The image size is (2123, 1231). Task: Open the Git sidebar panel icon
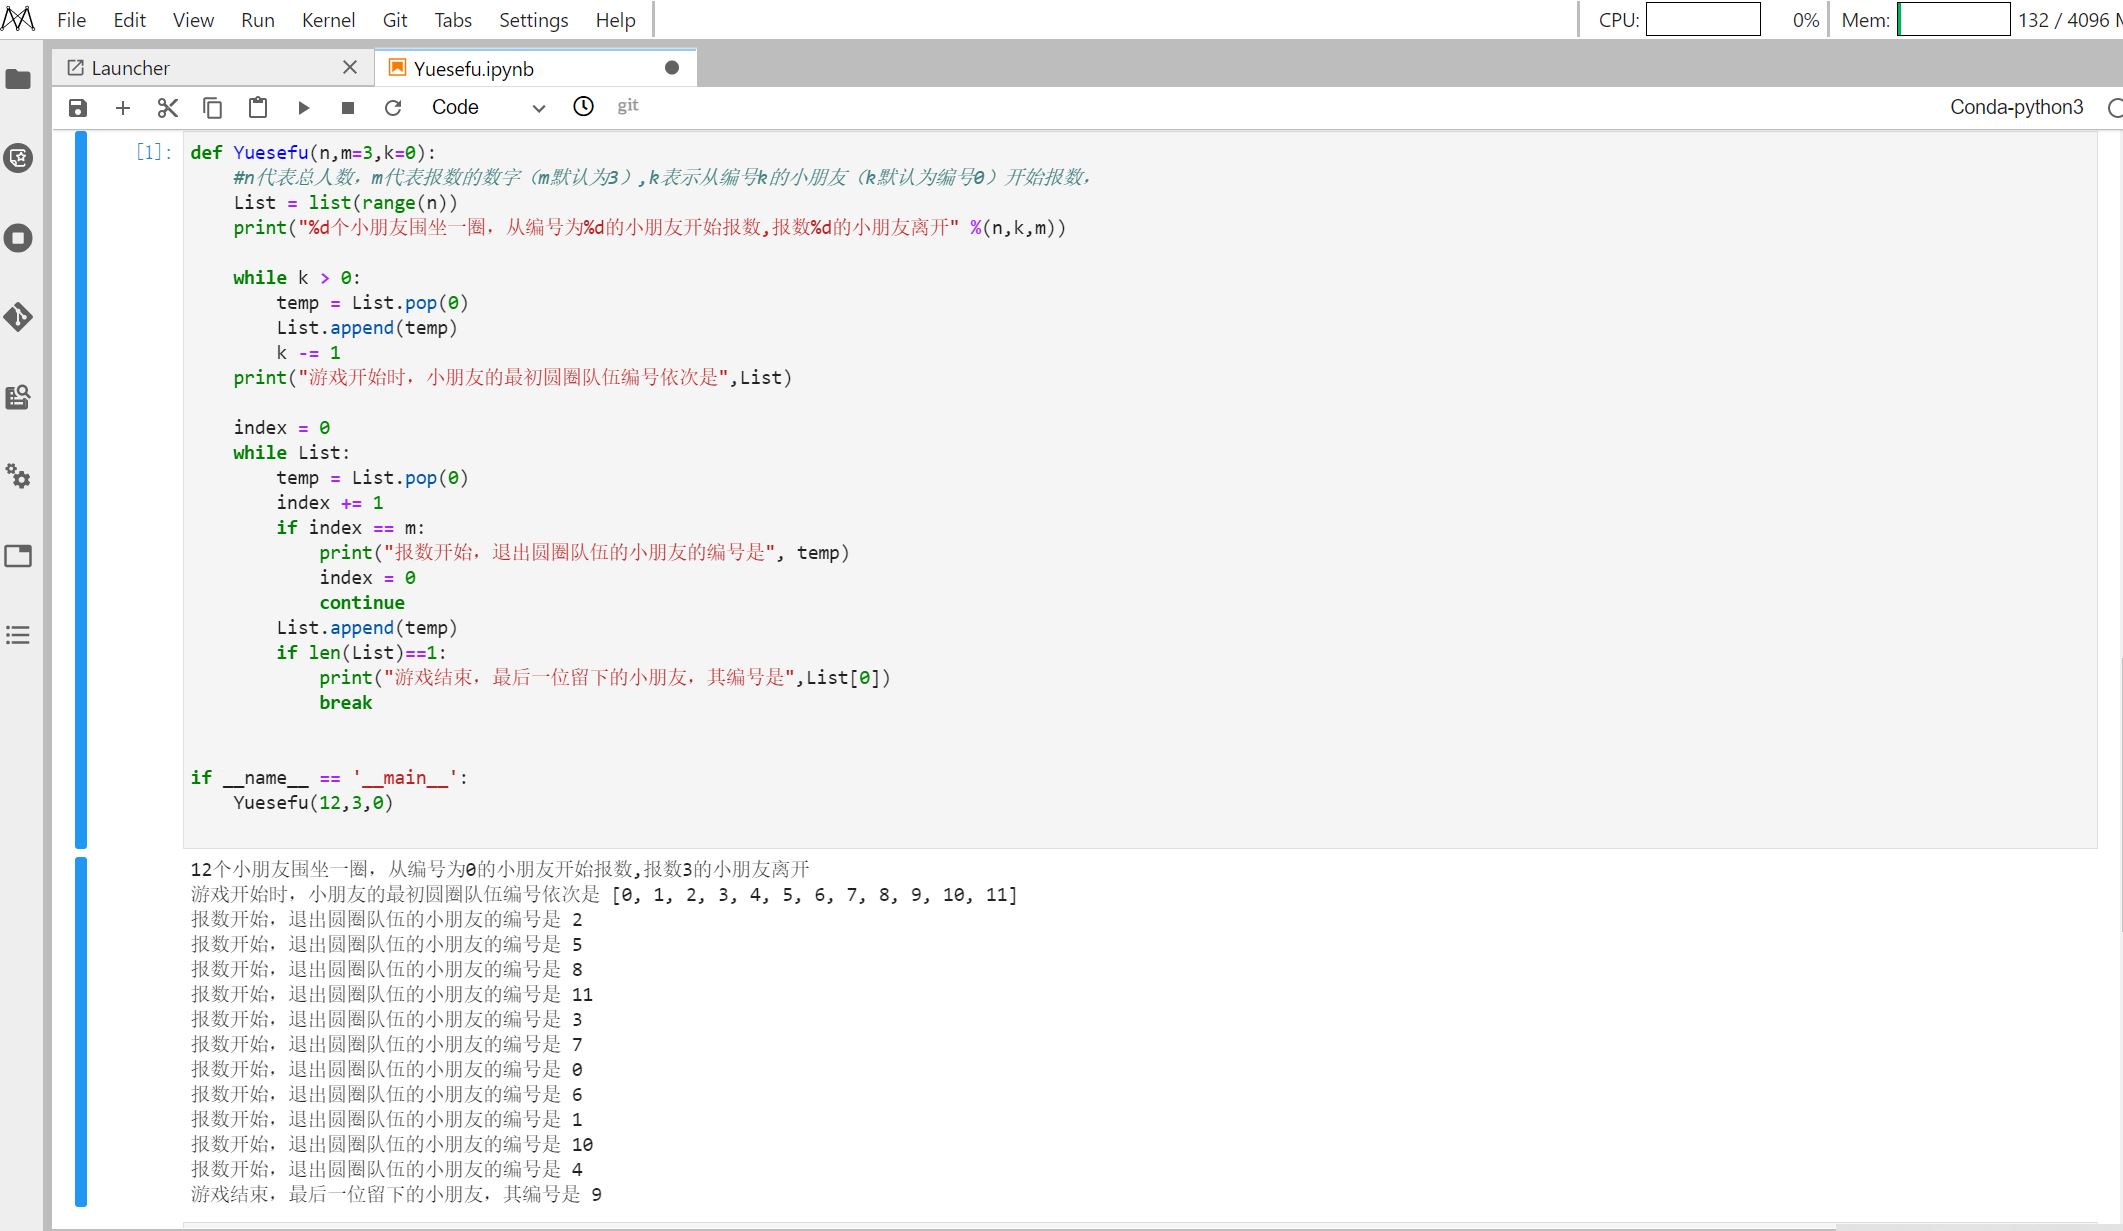[x=19, y=317]
